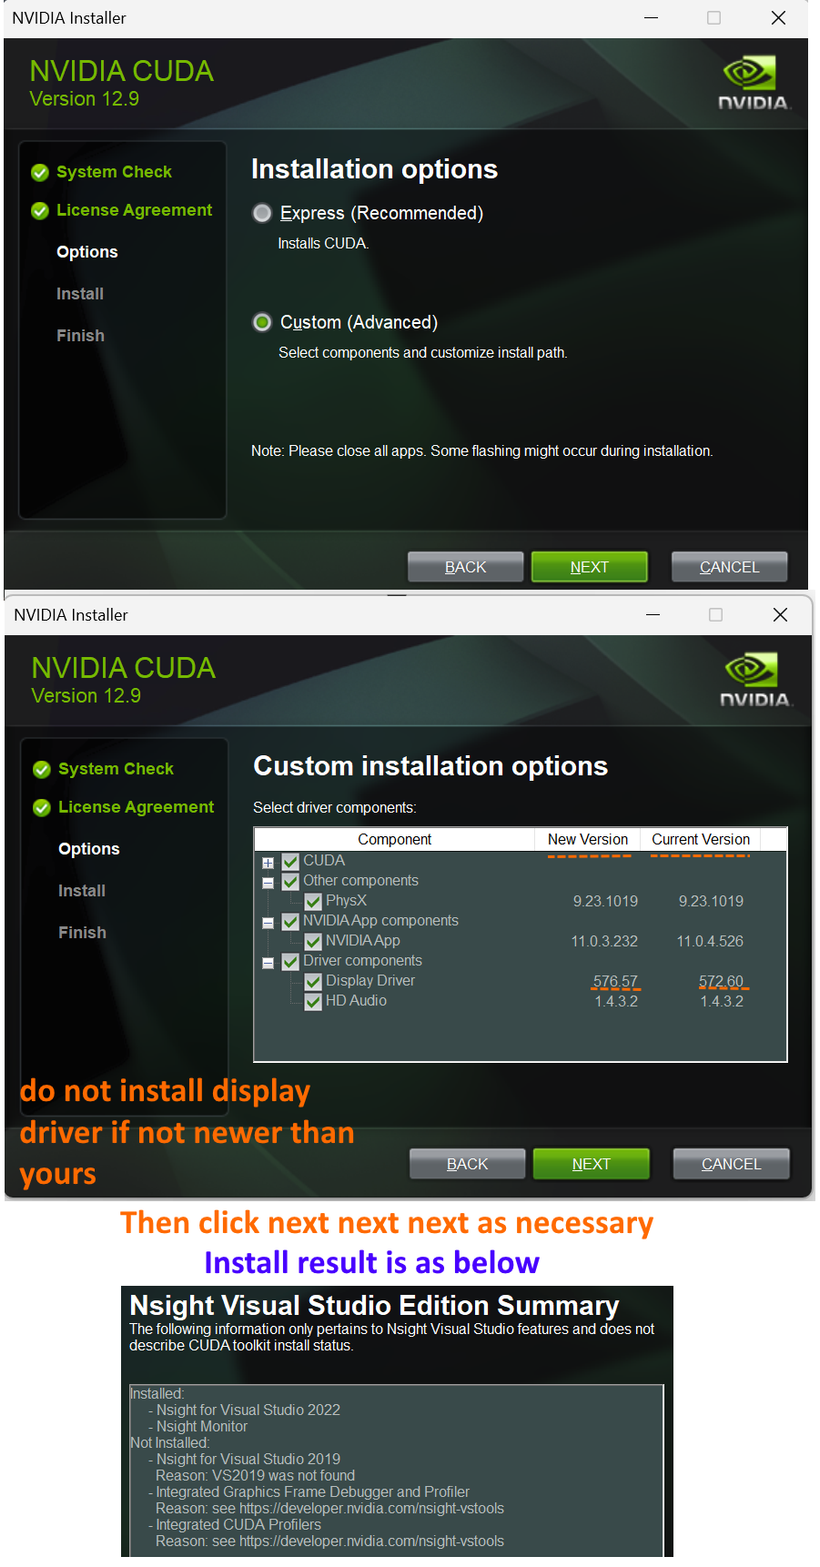Collapse the Other components tree node
Viewport: 820px width, 1567px height.
268,883
